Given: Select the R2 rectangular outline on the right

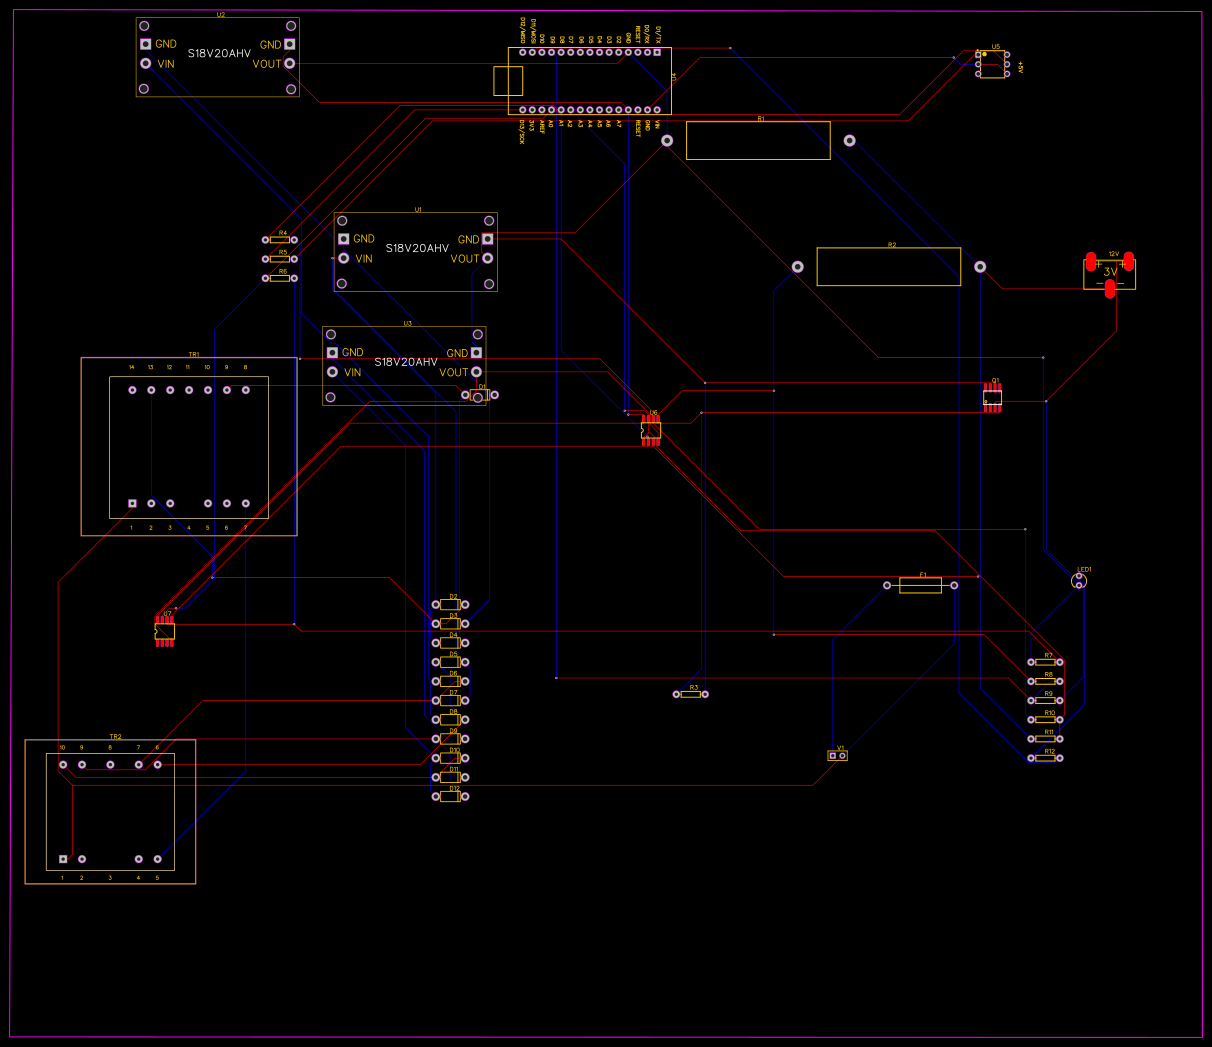Looking at the screenshot, I should point(888,265).
